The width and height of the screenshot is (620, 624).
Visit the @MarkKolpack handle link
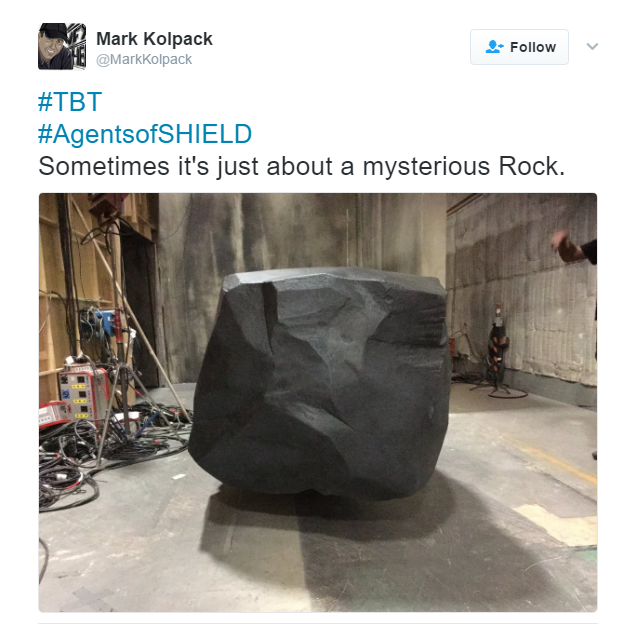pyautogui.click(x=144, y=59)
